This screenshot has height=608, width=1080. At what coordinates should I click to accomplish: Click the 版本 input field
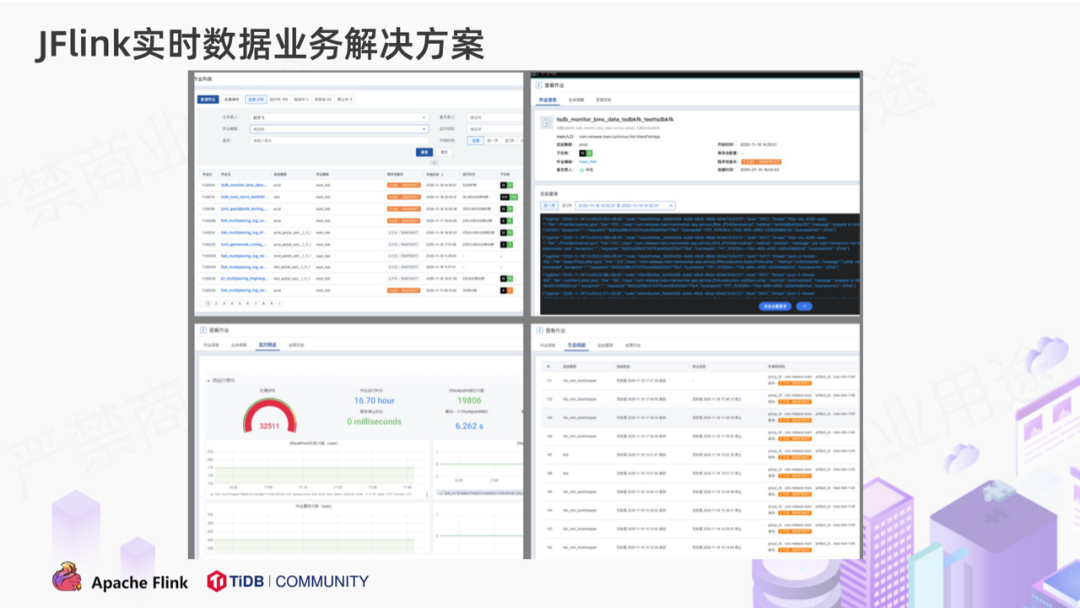(338, 140)
